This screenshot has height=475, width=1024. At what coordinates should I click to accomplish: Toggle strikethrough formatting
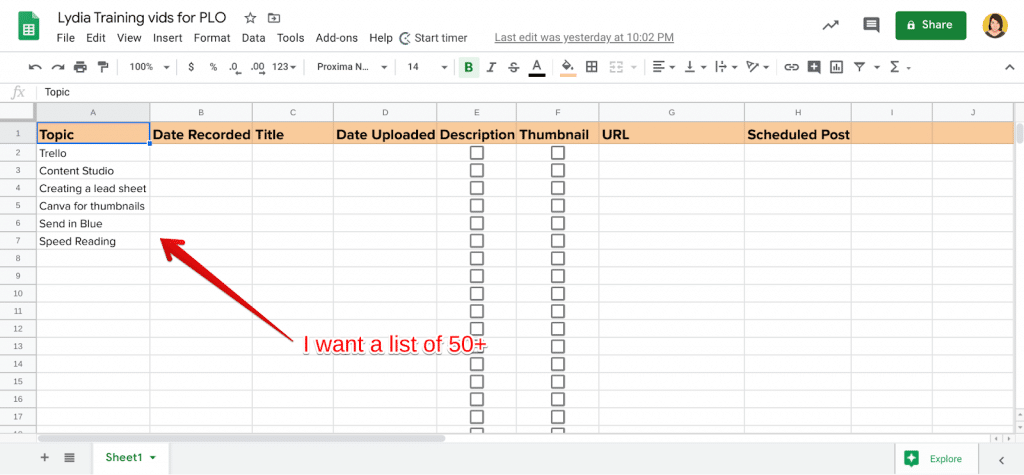[x=514, y=67]
